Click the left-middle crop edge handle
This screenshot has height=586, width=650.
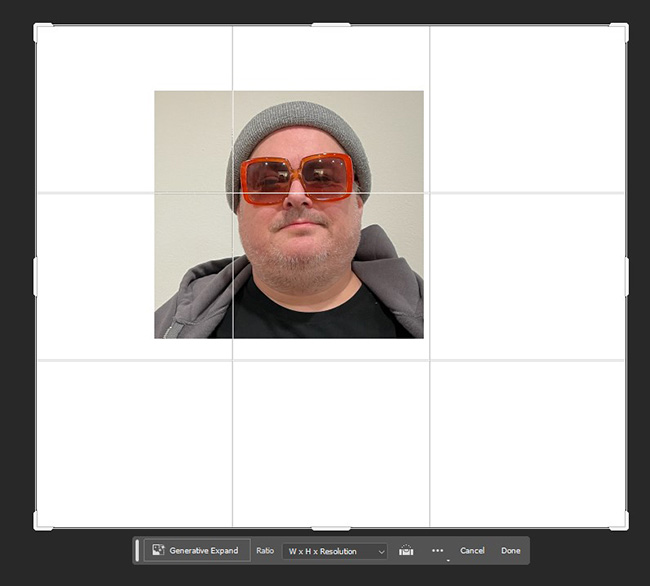(36, 276)
